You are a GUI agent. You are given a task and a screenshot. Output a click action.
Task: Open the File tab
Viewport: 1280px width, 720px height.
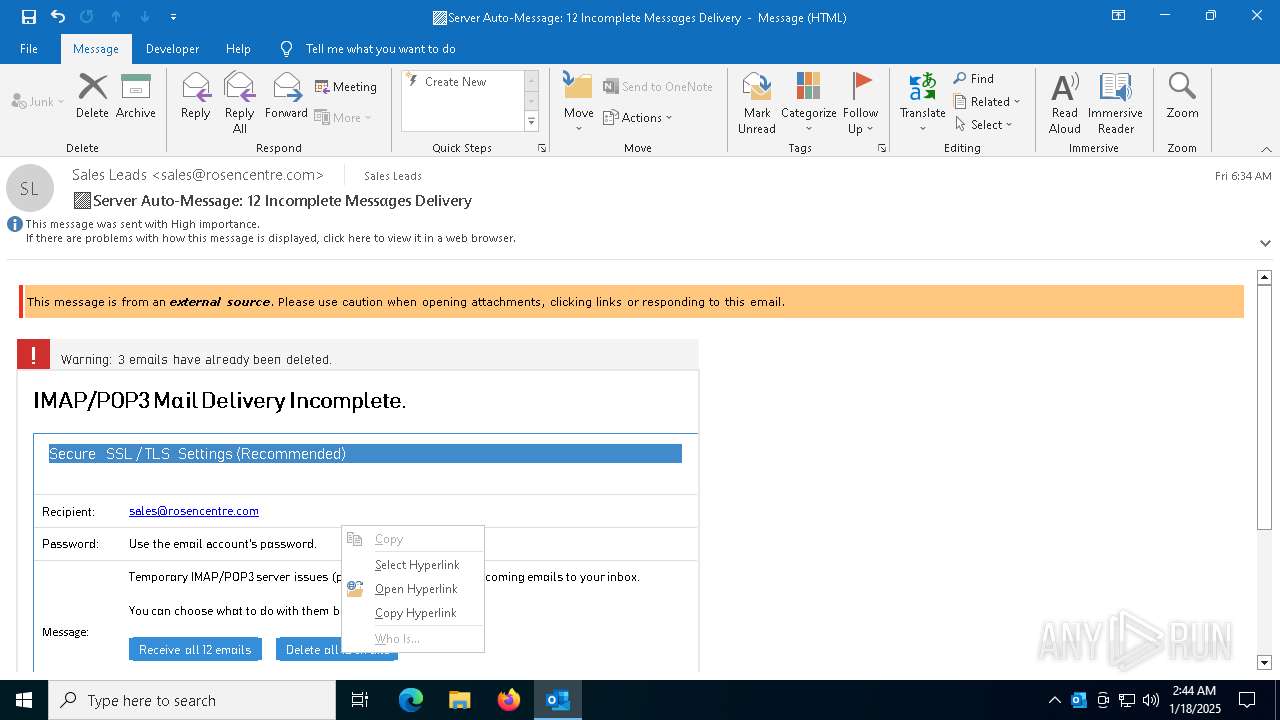tap(29, 49)
